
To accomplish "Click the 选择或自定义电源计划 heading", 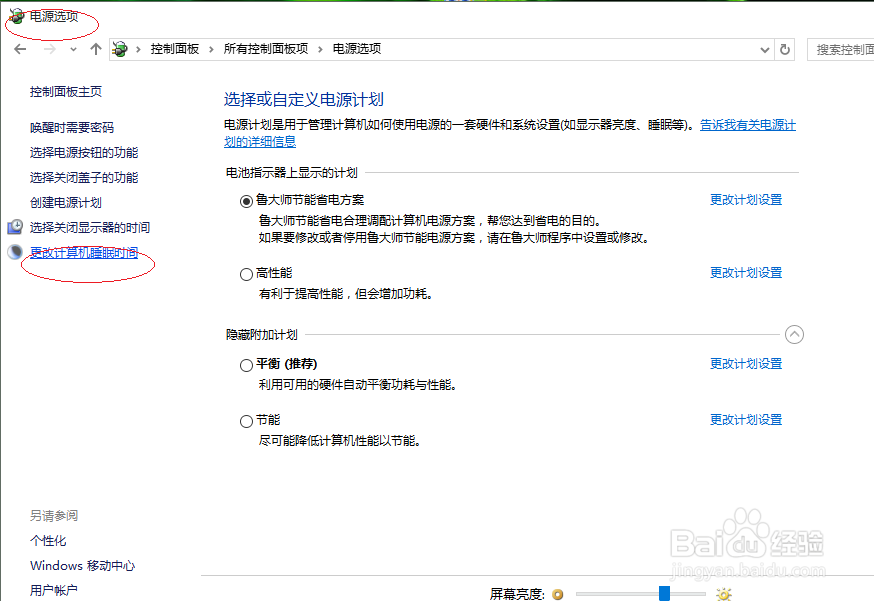I will point(304,100).
